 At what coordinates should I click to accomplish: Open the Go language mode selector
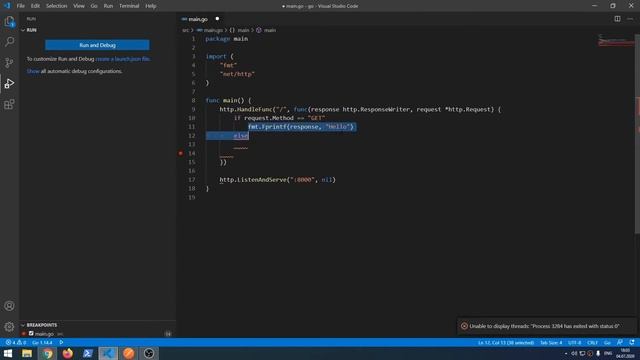tap(607, 342)
